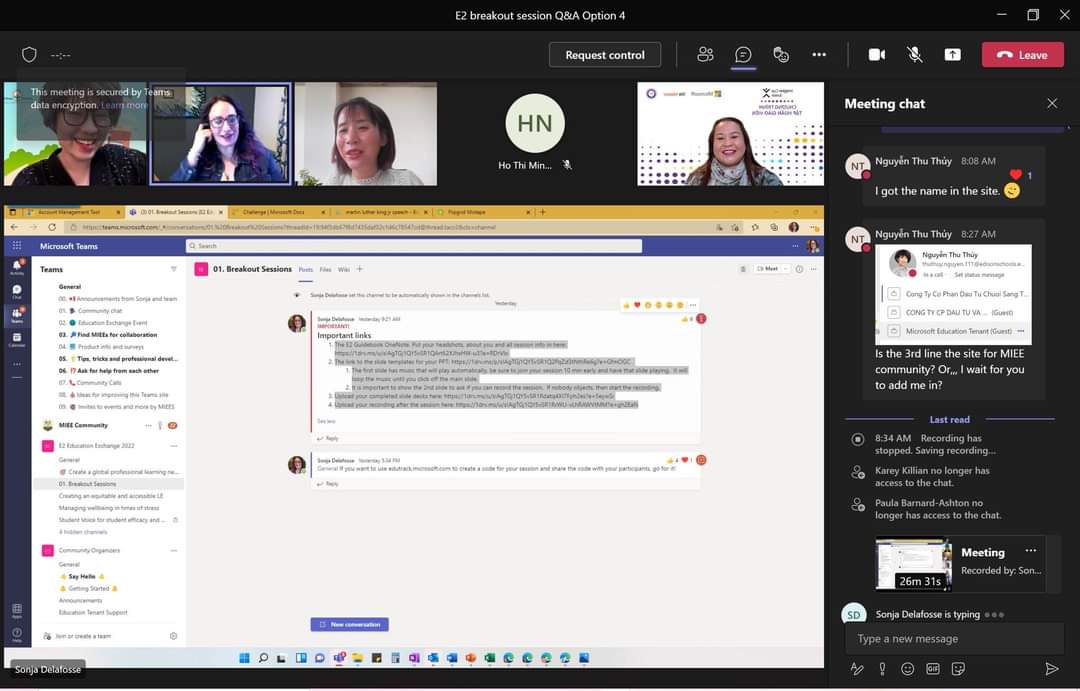Open the emoji picker in chat

pyautogui.click(x=908, y=668)
